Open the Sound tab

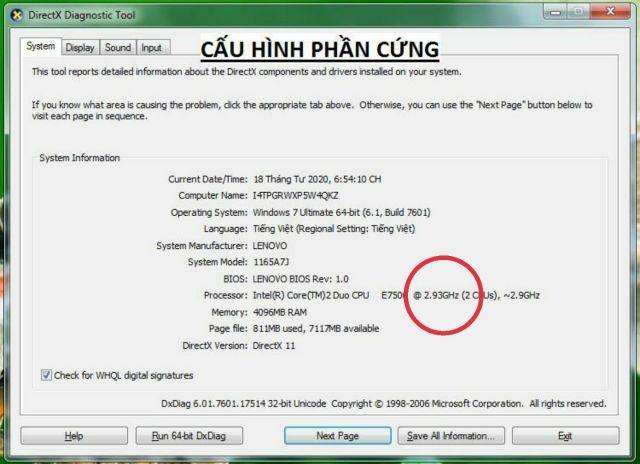click(x=118, y=48)
